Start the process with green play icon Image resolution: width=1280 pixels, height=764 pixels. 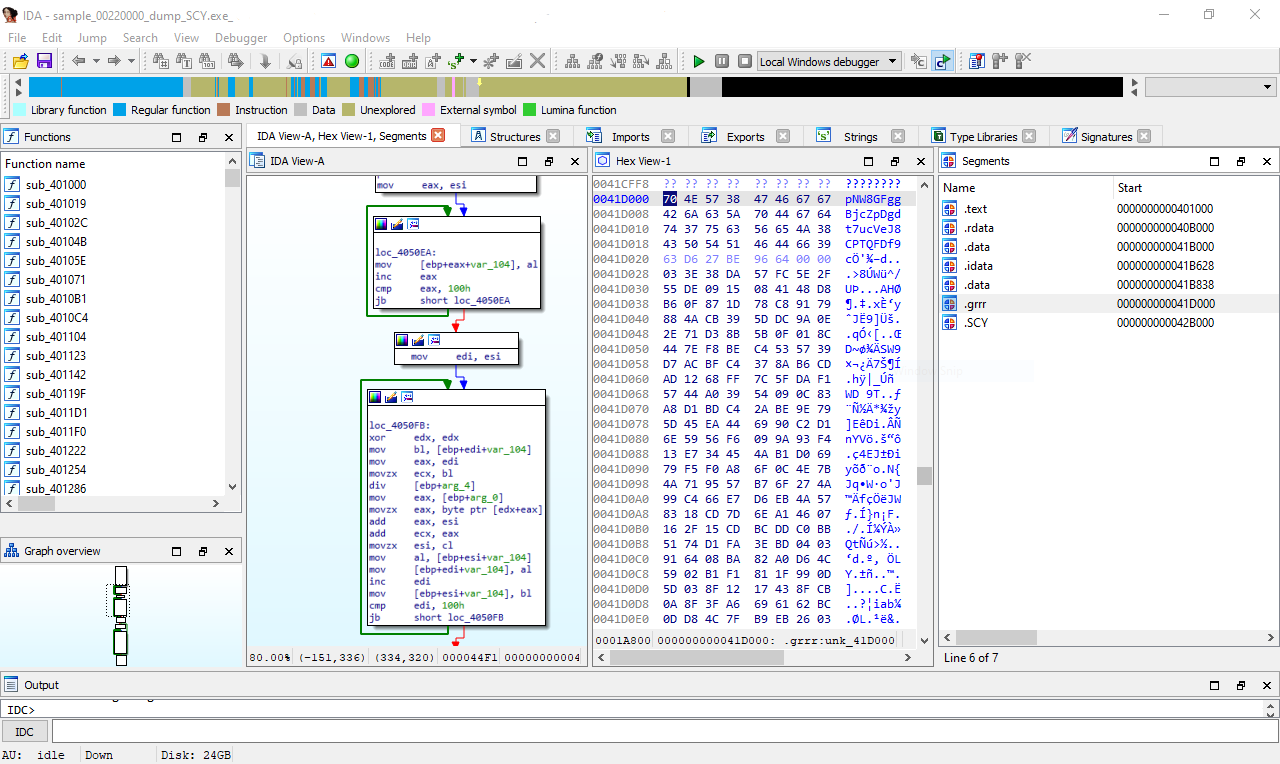point(700,61)
